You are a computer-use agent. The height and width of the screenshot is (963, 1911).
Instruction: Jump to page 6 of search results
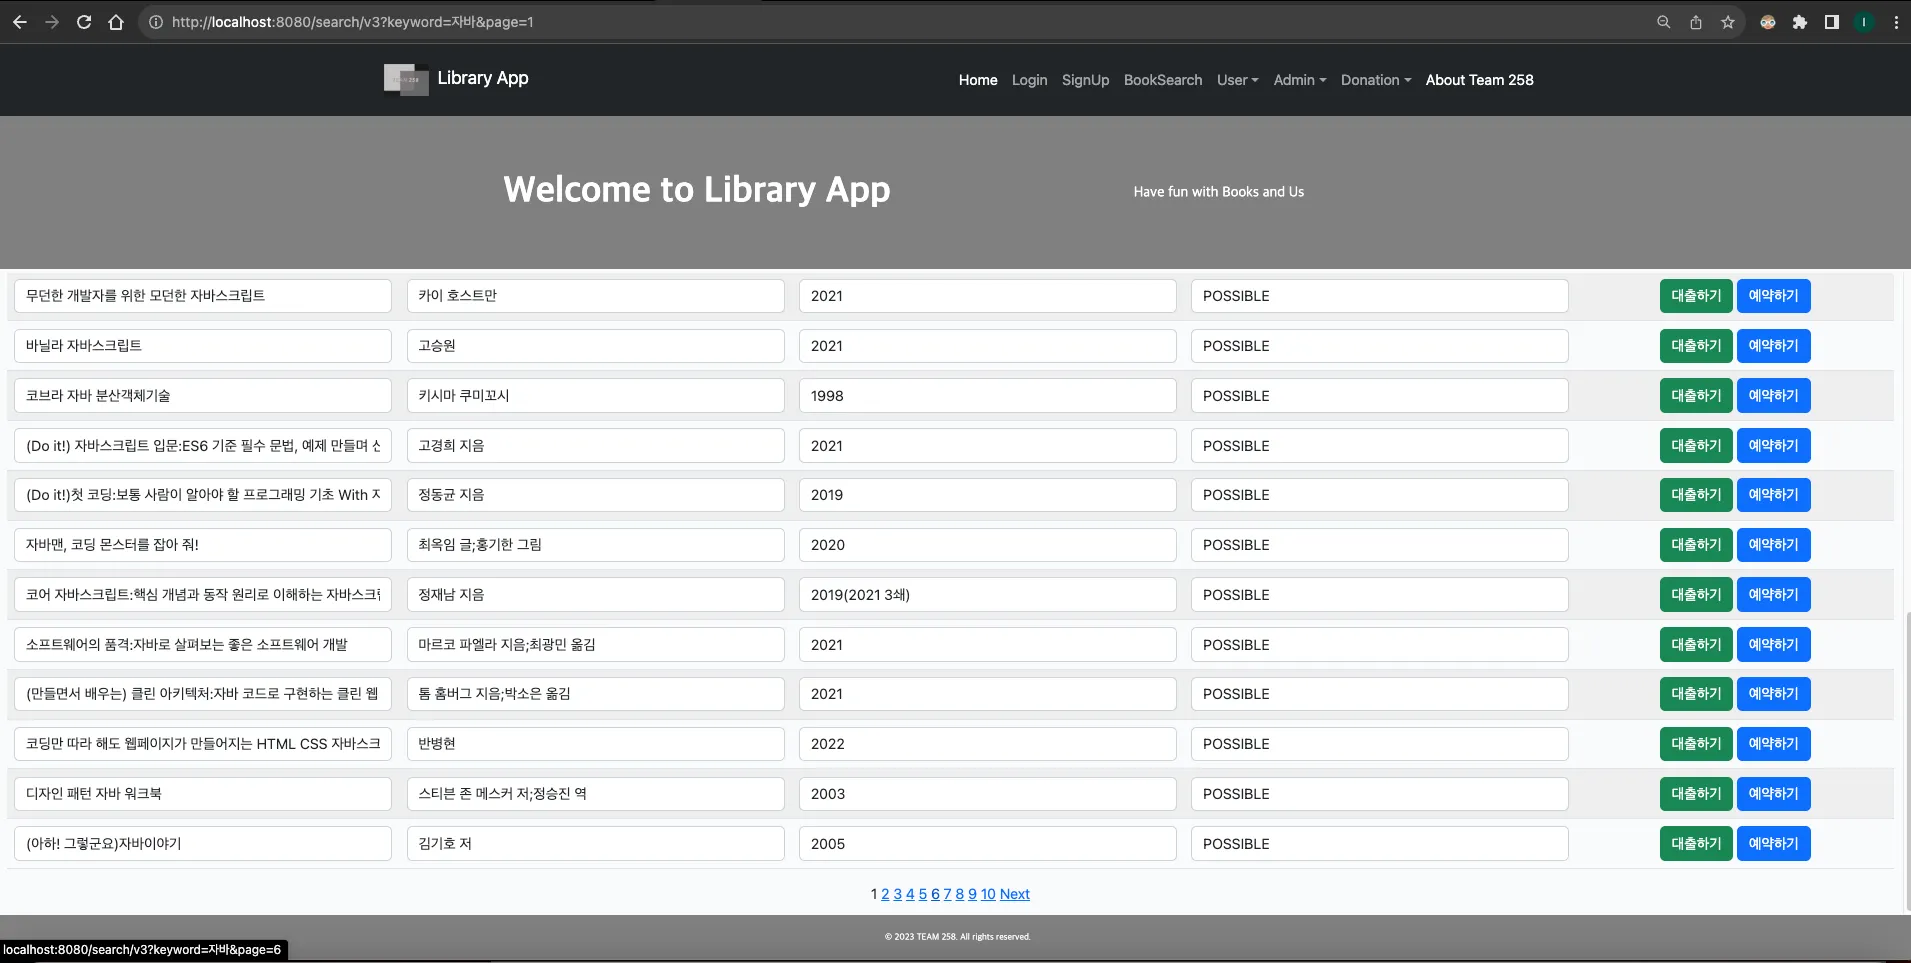point(935,894)
